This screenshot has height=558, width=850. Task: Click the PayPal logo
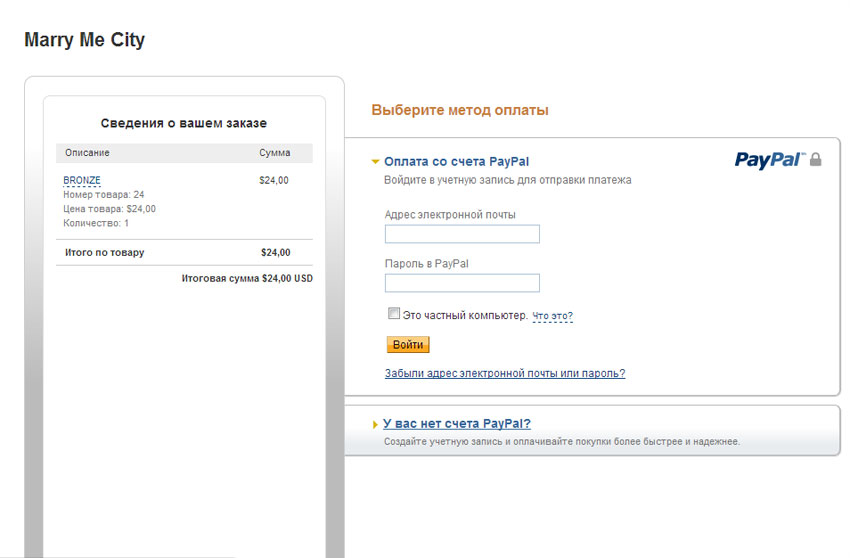[770, 160]
